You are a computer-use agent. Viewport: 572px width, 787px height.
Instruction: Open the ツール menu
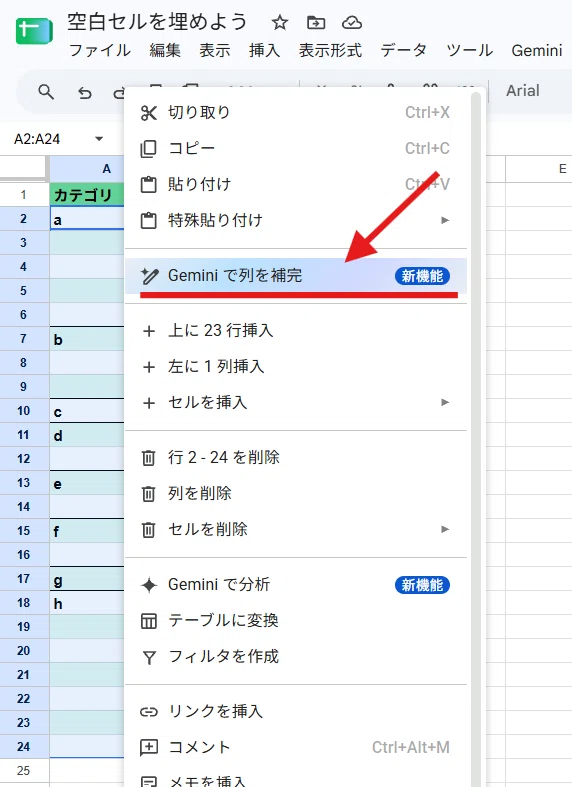pyautogui.click(x=470, y=50)
